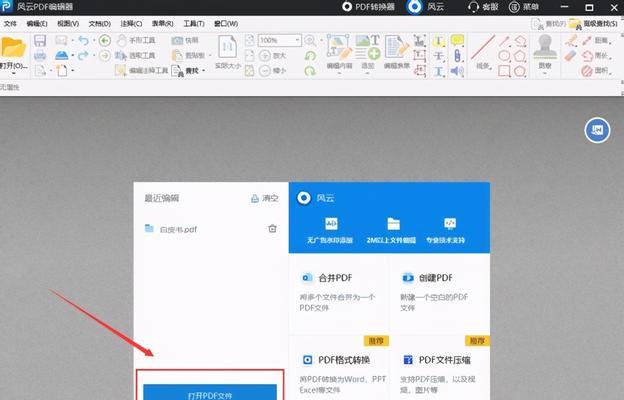Viewport: 624px width, 400px height.
Task: Open the 工具(T) menu
Action: pos(194,24)
